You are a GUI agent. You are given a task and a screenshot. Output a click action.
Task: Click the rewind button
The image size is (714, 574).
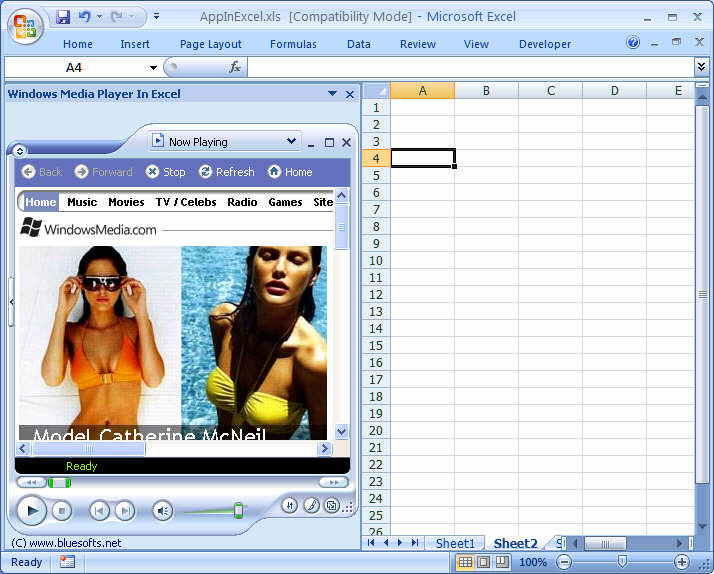pos(31,483)
